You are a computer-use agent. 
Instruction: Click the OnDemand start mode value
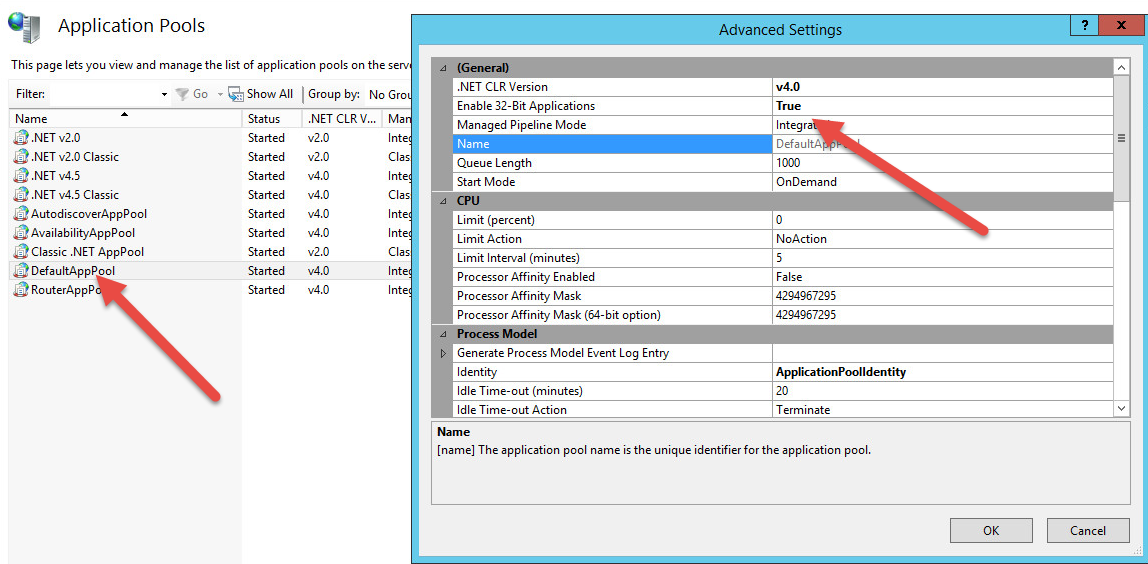pyautogui.click(x=806, y=182)
